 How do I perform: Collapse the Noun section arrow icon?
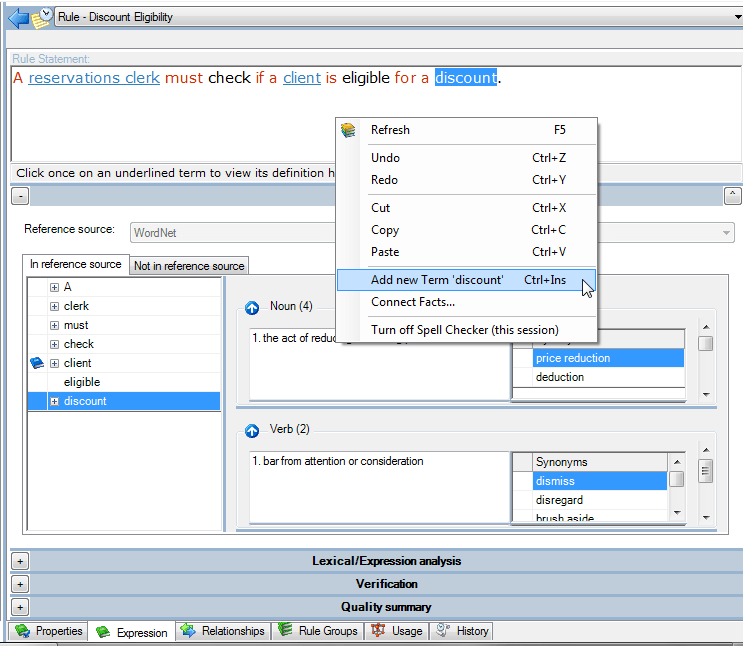252,307
